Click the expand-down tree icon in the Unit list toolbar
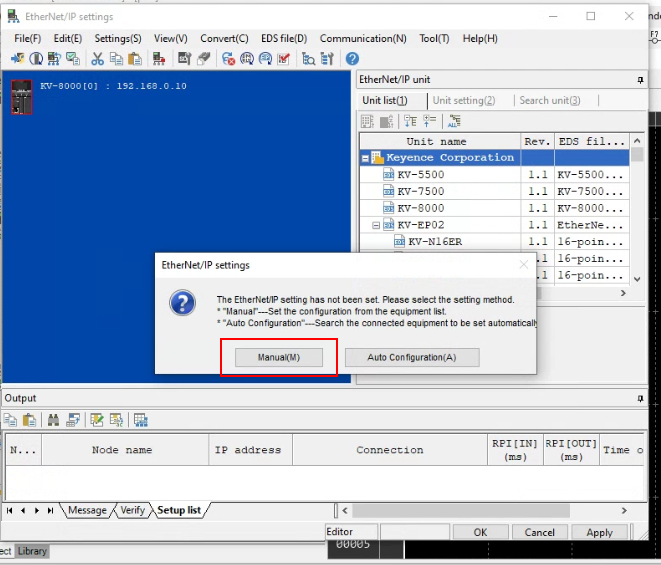Screen dimensions: 661x565 click(410, 121)
